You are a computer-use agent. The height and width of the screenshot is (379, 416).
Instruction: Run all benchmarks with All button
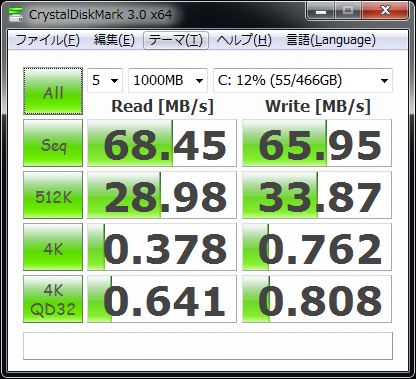pos(53,91)
